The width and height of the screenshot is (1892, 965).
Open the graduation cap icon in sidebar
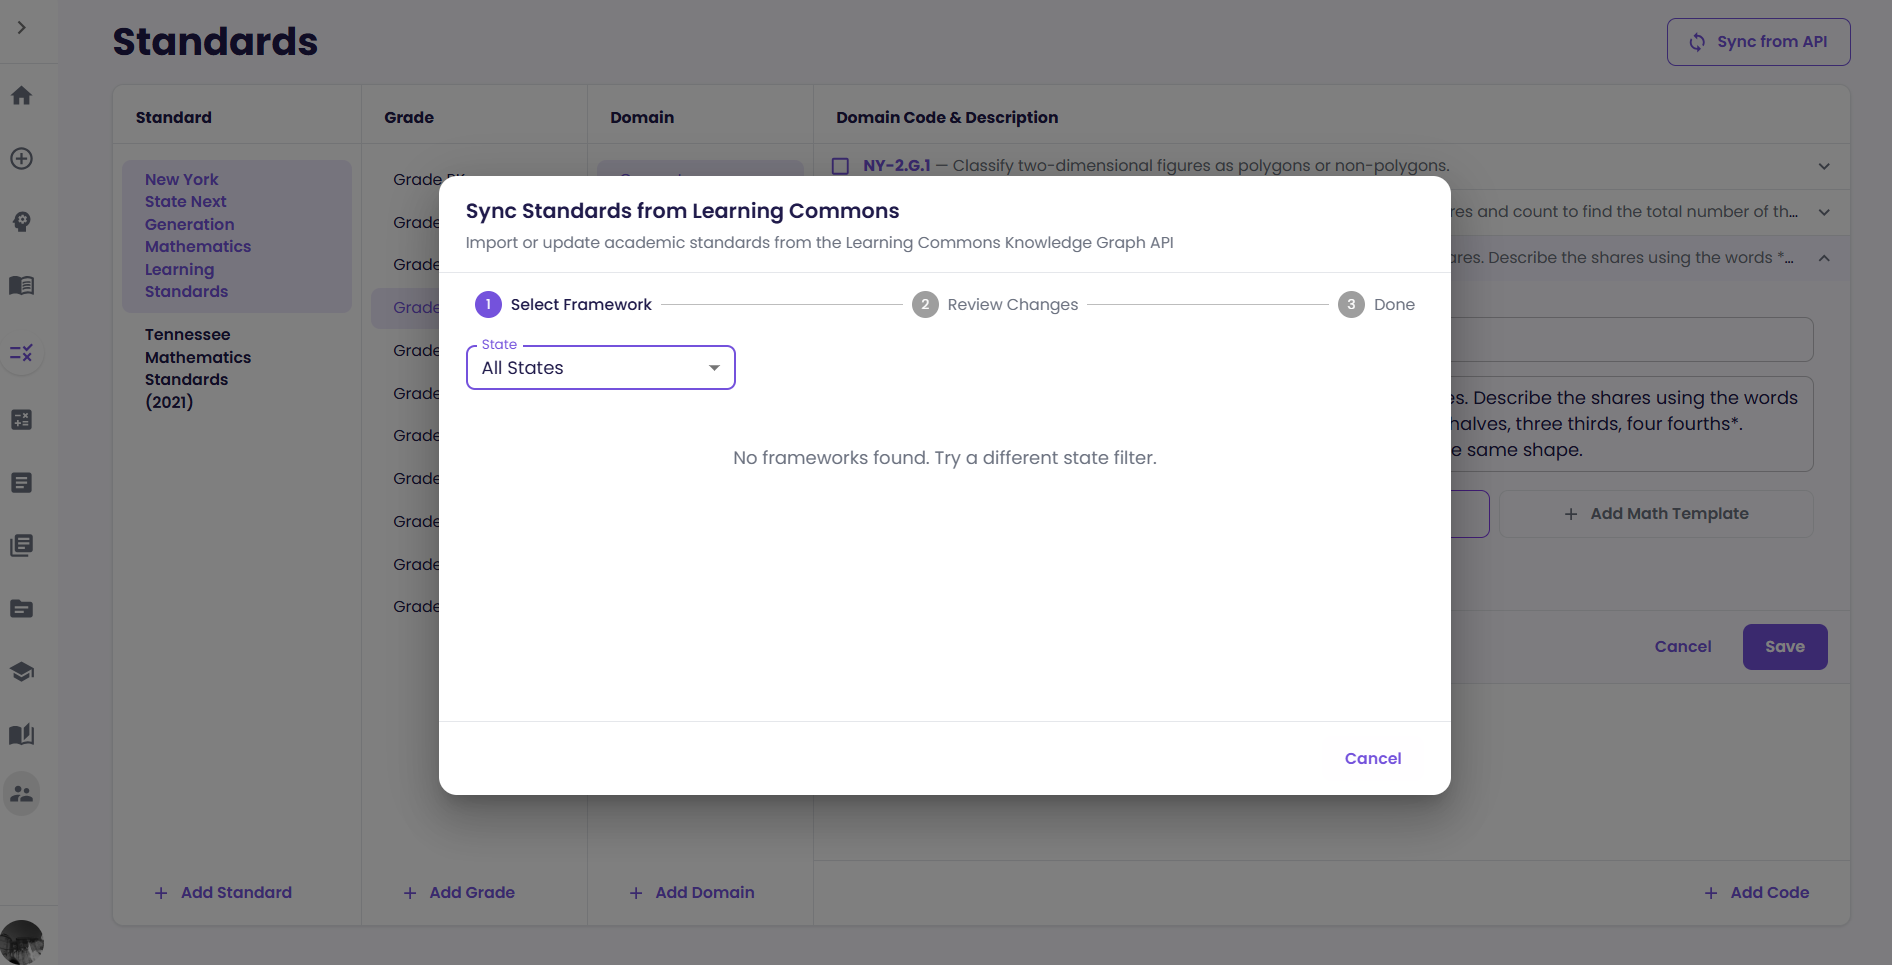click(x=21, y=672)
